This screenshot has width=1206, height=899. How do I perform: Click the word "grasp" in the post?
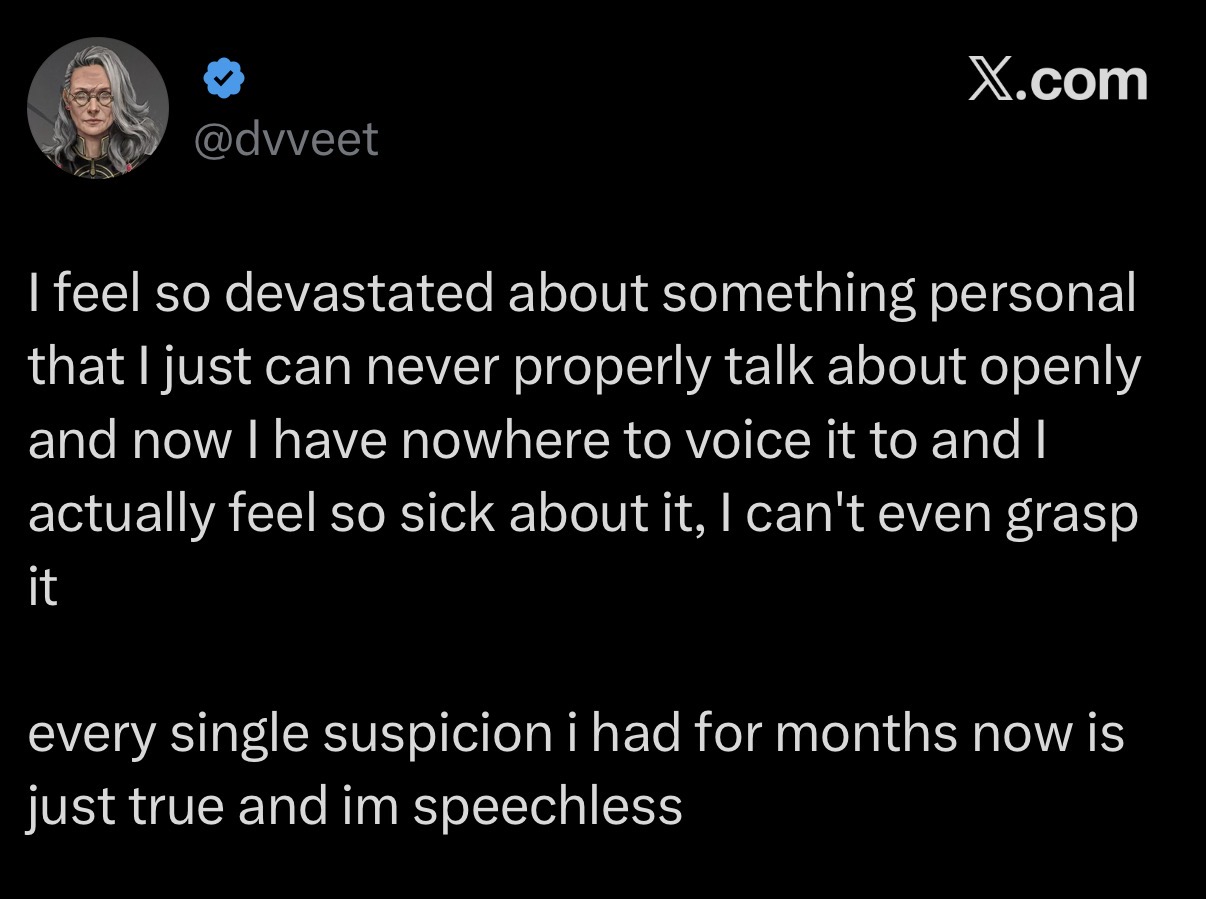click(1073, 516)
